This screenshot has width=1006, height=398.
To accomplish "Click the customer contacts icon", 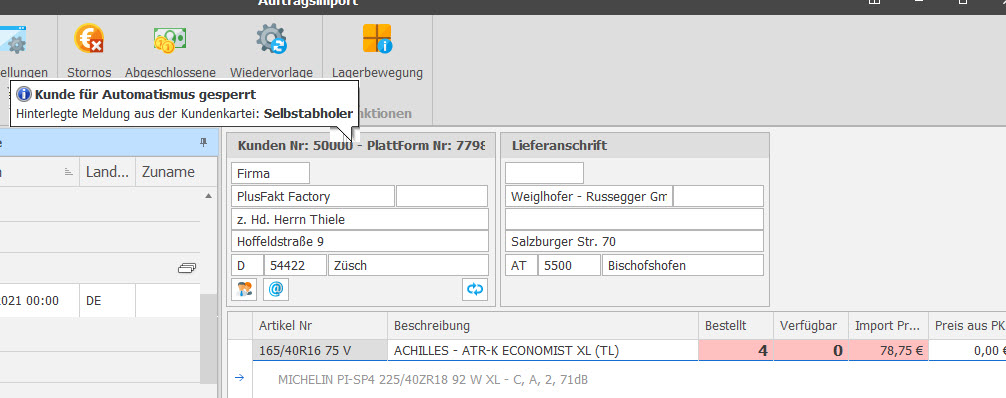I will click(244, 289).
